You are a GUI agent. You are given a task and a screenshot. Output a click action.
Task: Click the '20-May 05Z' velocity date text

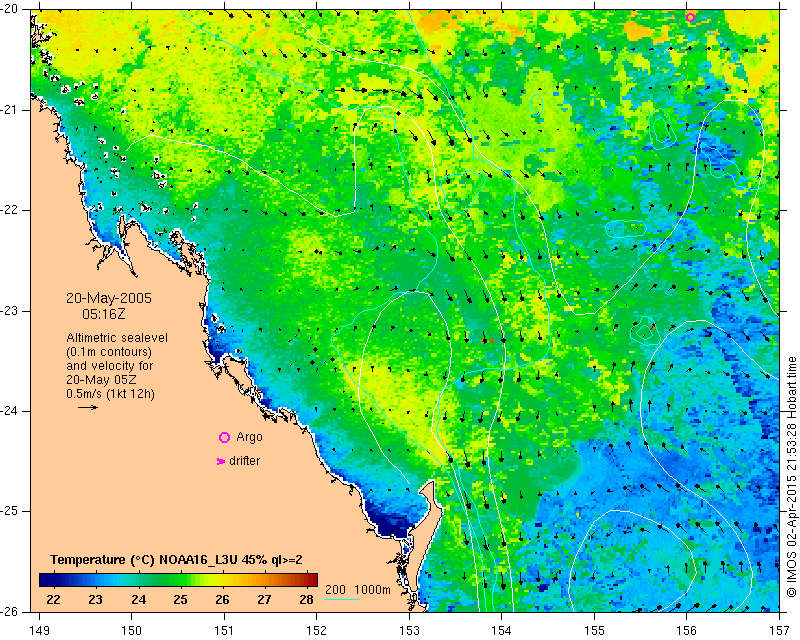pos(101,380)
